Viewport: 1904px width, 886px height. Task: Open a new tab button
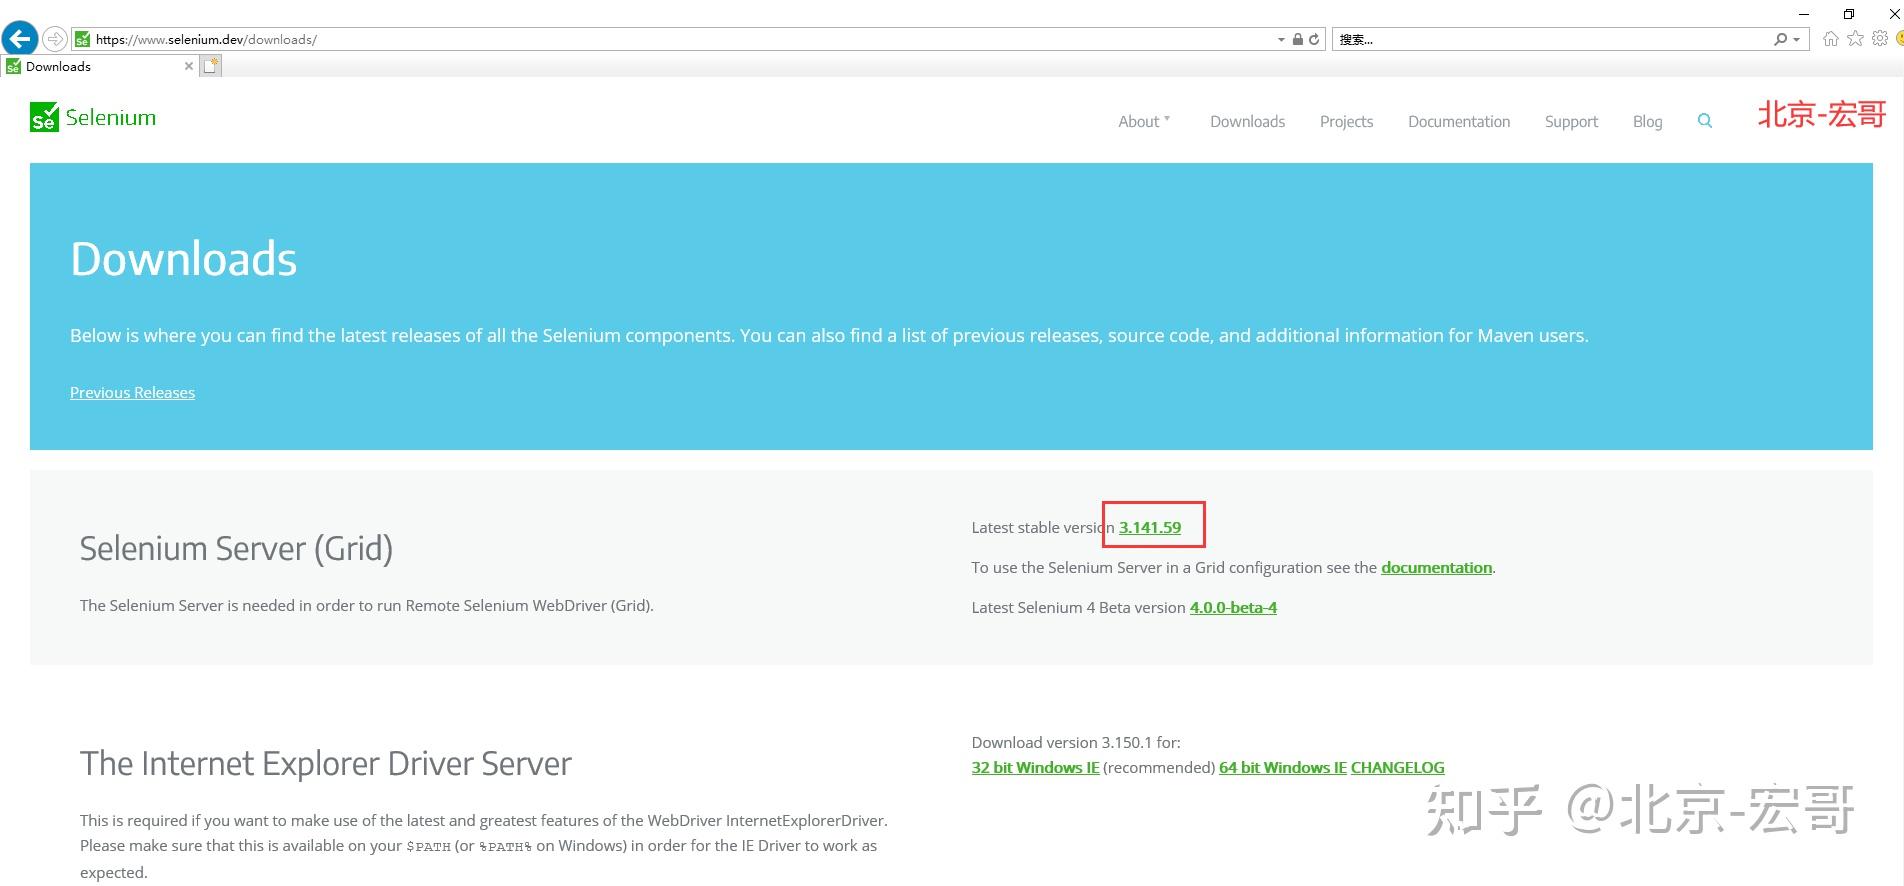[210, 66]
